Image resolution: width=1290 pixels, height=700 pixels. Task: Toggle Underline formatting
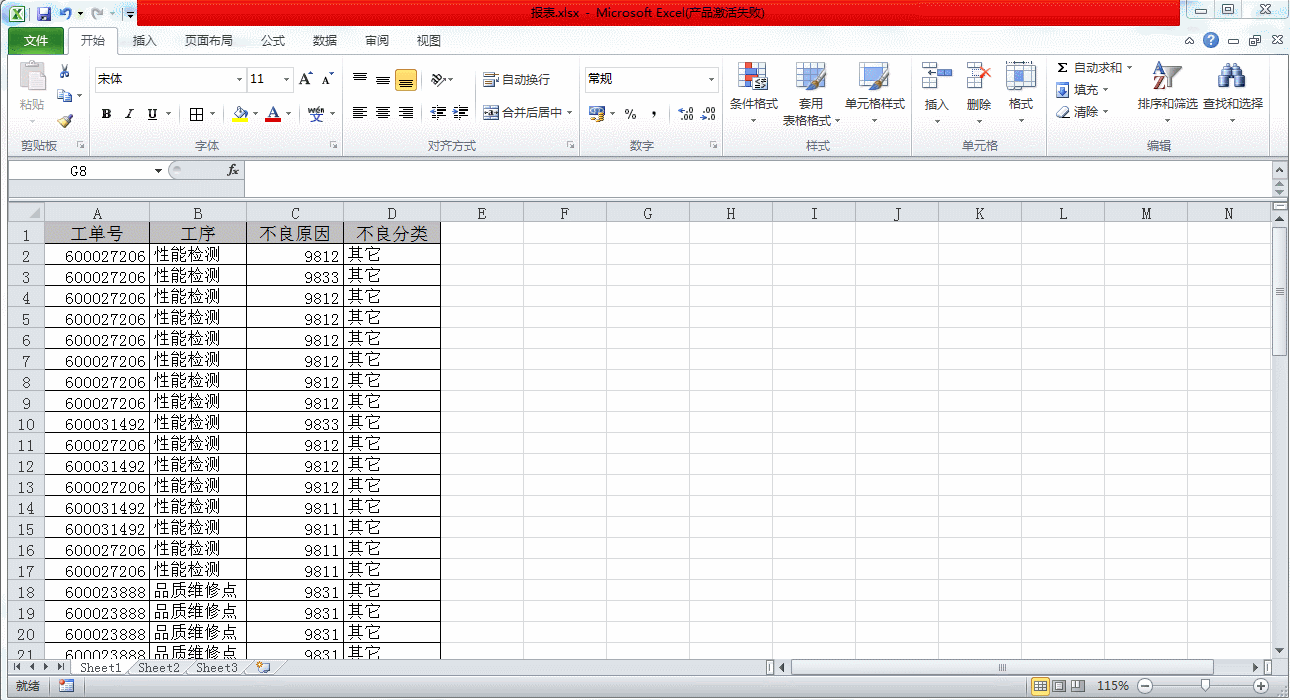pos(152,114)
